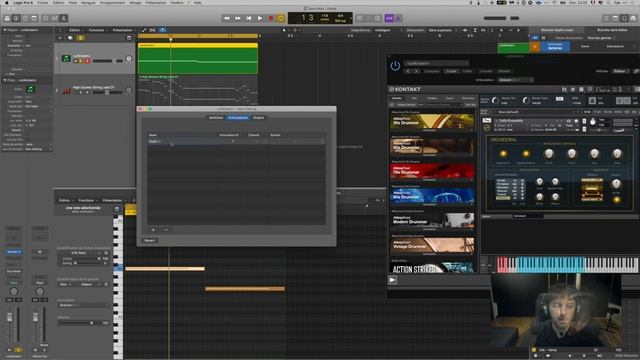The width and height of the screenshot is (640, 360).
Task: Select the green MIDI region in track one
Action: [x=198, y=59]
